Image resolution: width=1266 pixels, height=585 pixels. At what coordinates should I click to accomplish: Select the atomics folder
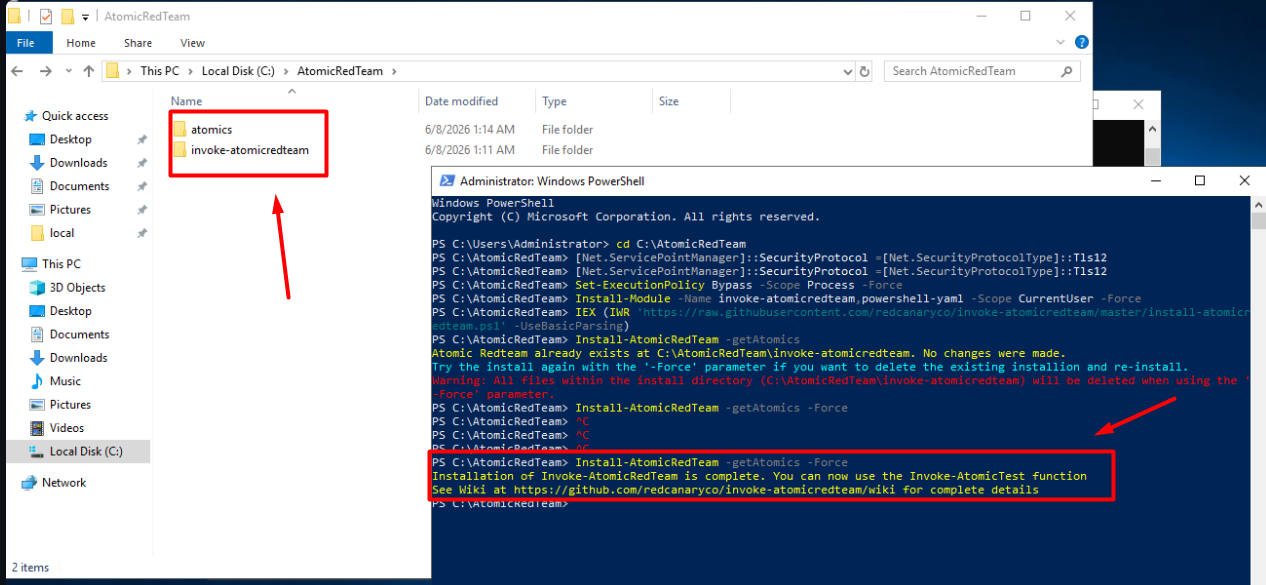pos(212,129)
